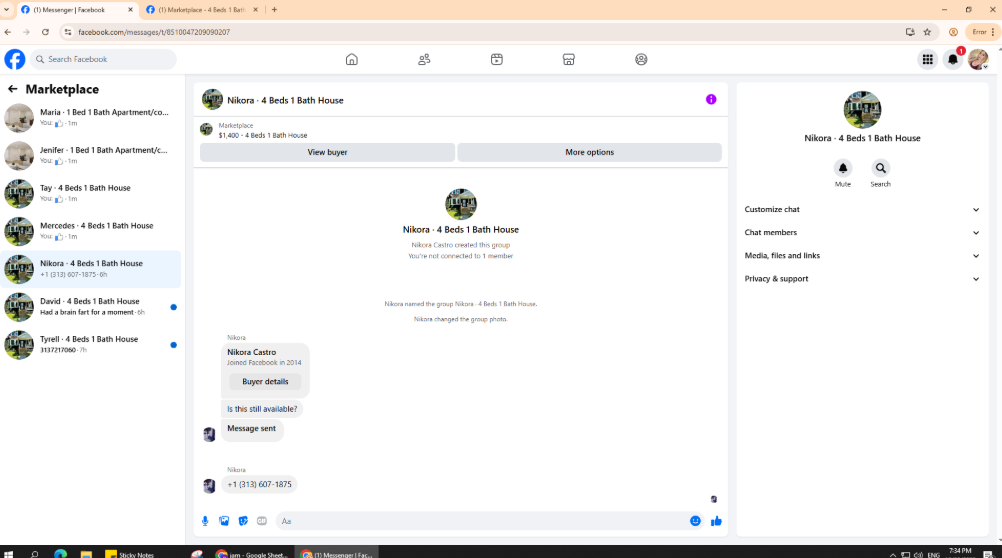Screen dimensions: 1002x558
Task: Open the Friends icon in the top bar
Action: point(424,59)
